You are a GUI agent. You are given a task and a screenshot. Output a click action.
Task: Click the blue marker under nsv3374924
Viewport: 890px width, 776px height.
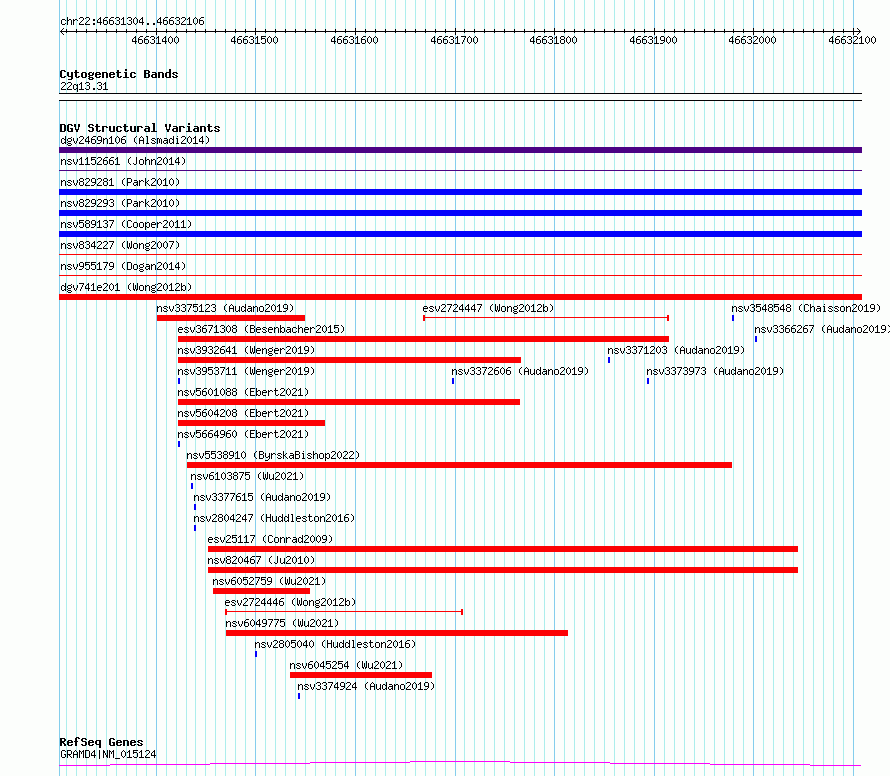click(x=299, y=696)
